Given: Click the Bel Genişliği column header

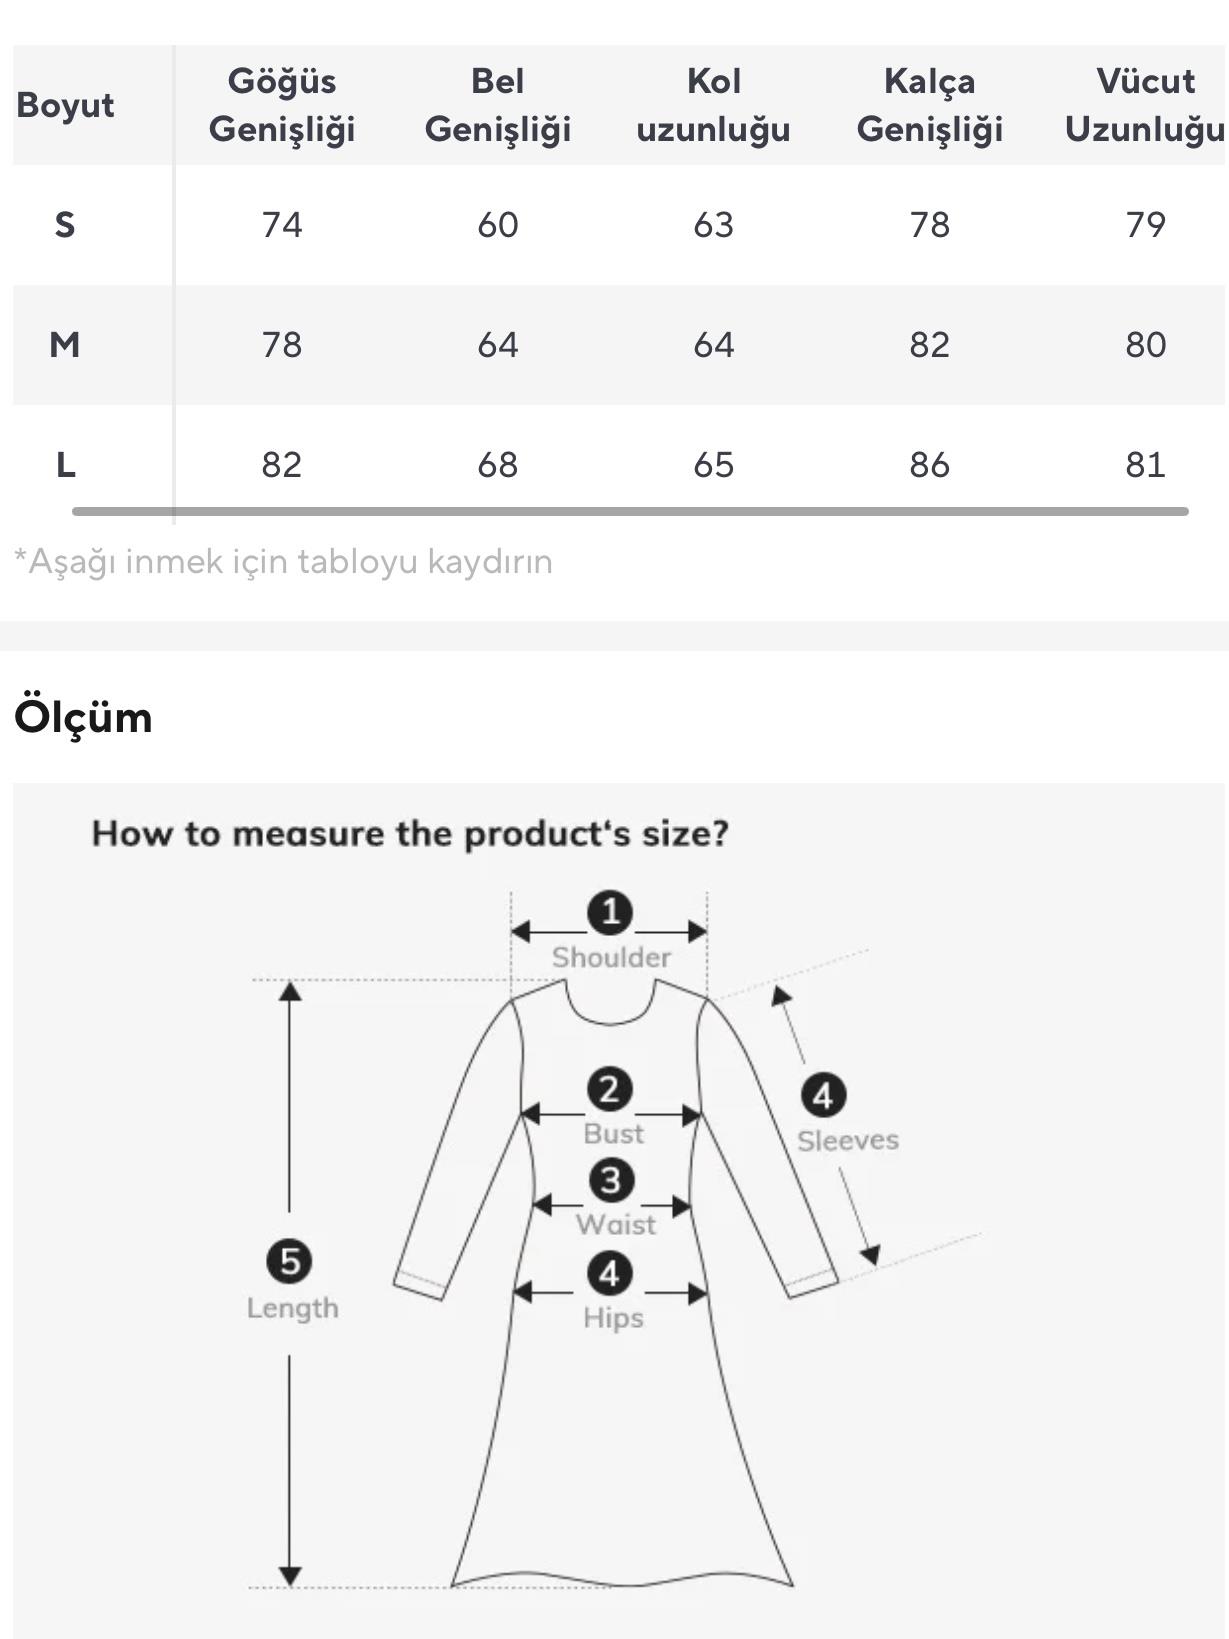Looking at the screenshot, I should click(497, 105).
